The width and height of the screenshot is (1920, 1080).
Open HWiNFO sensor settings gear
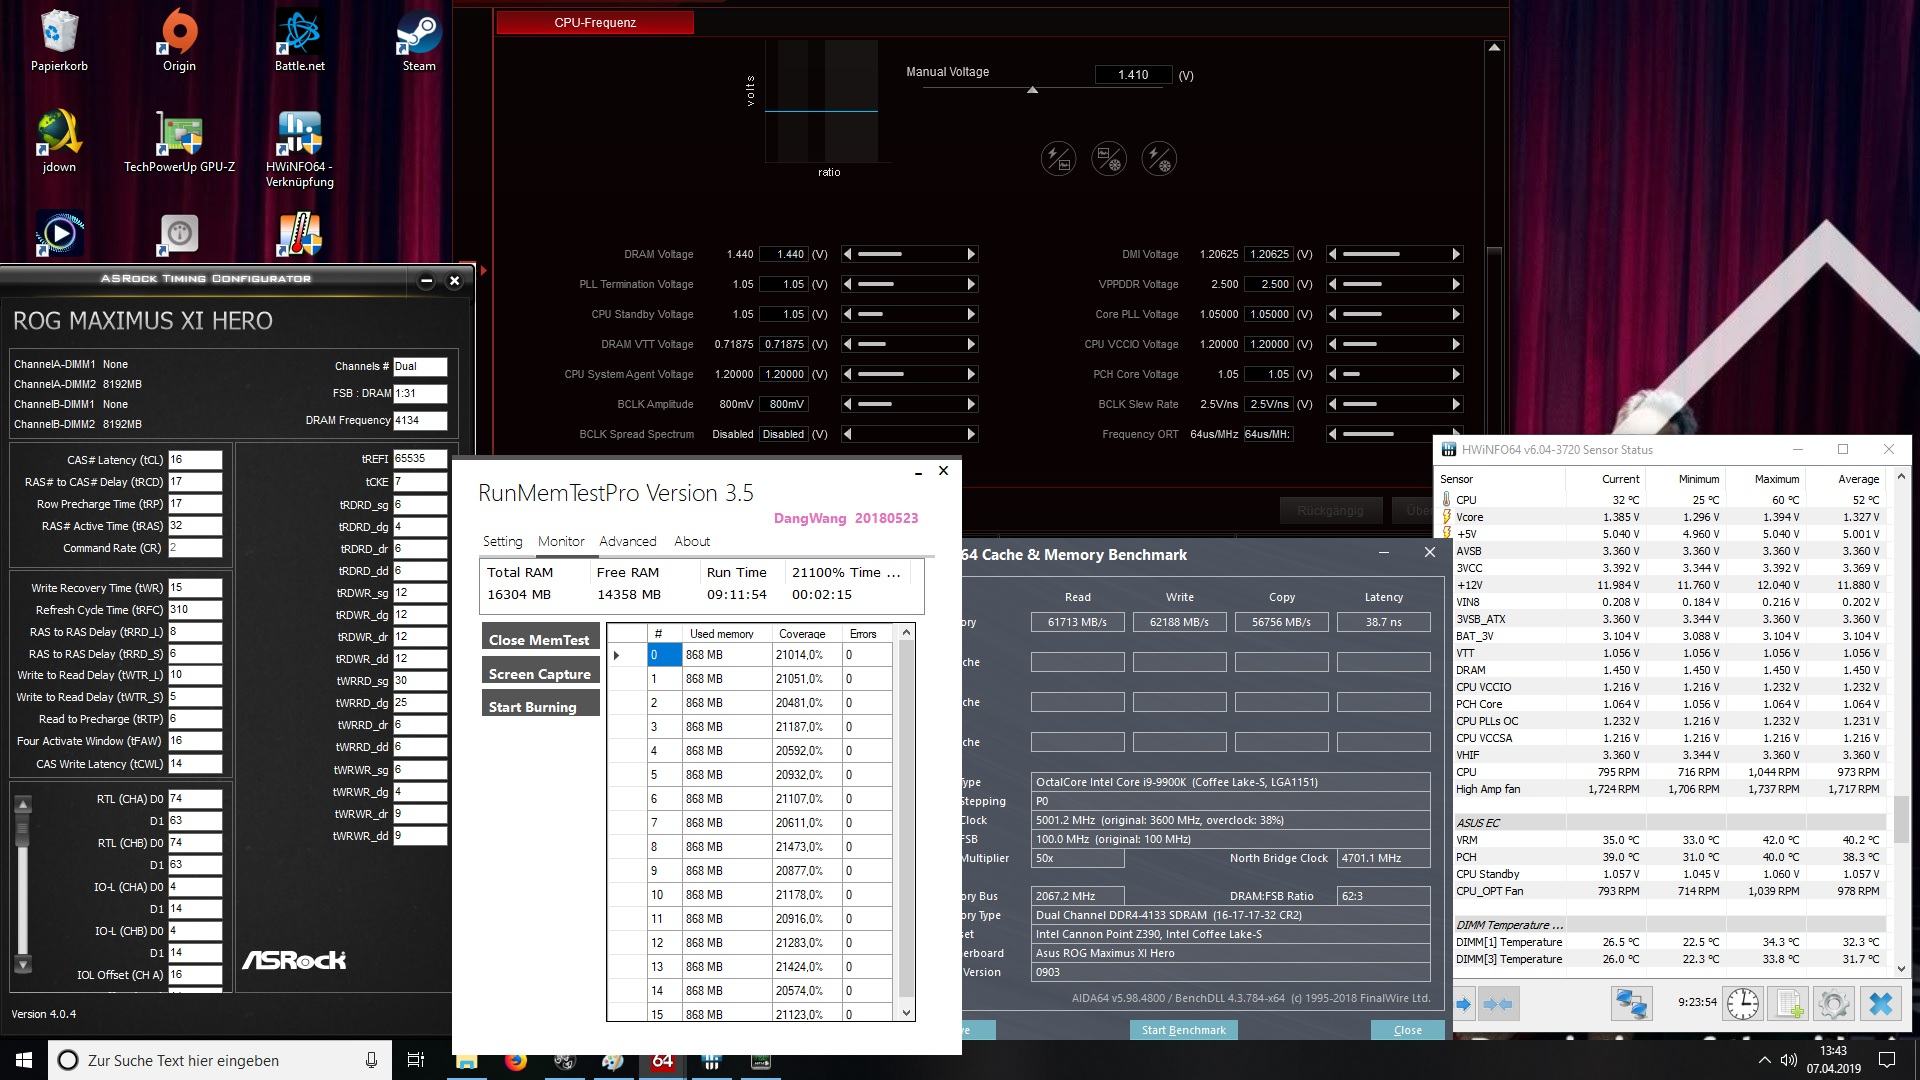click(x=1835, y=1003)
